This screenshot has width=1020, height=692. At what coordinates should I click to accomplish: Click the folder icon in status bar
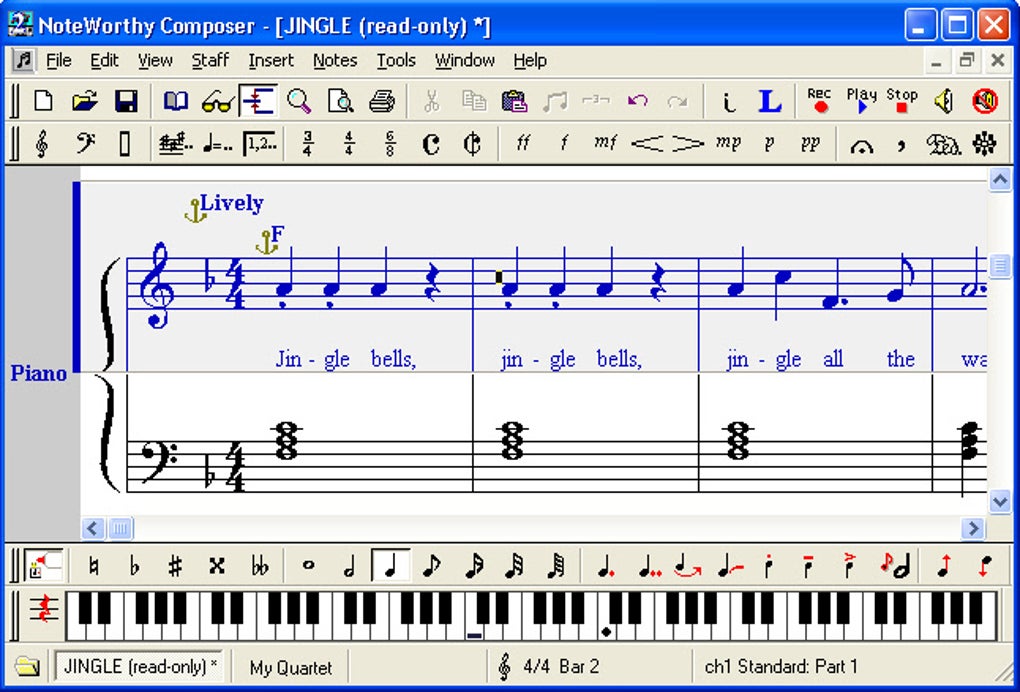(27, 667)
